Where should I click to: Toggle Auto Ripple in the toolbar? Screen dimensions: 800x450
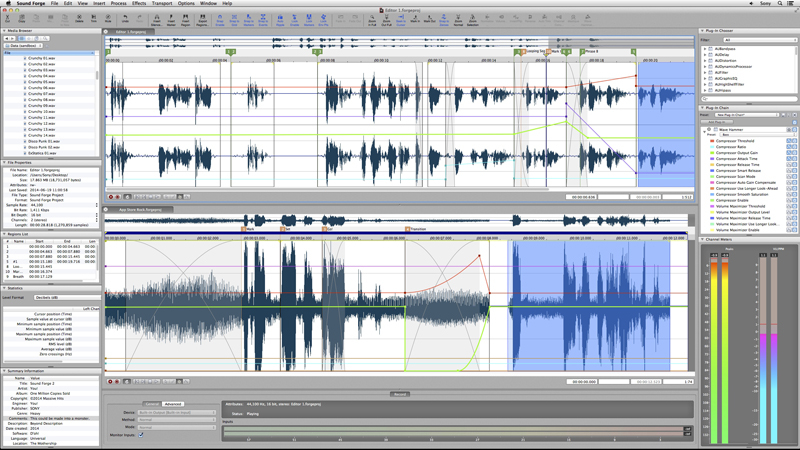point(280,20)
